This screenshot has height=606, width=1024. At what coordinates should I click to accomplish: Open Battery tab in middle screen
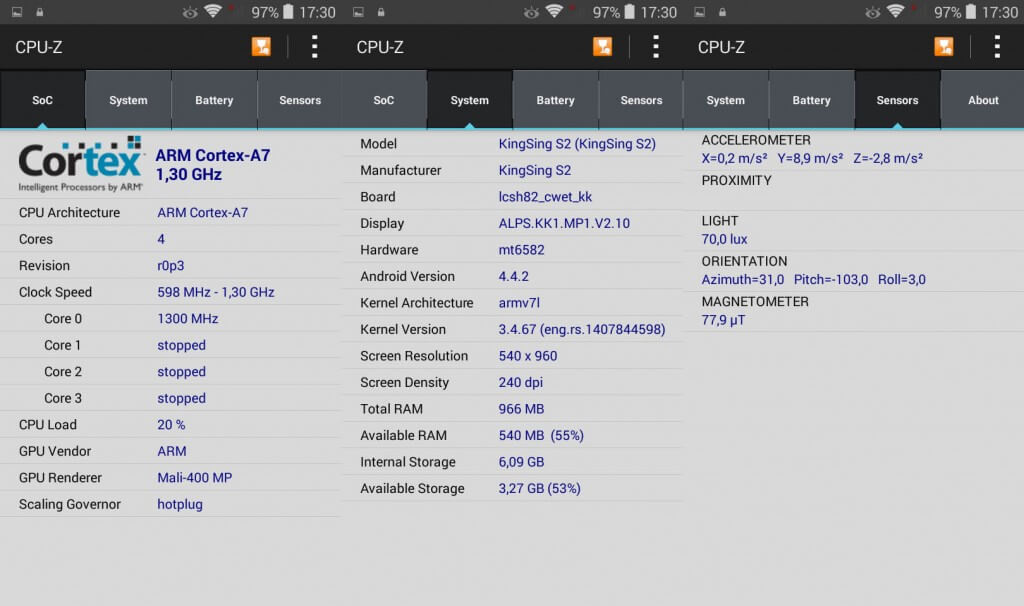point(556,100)
